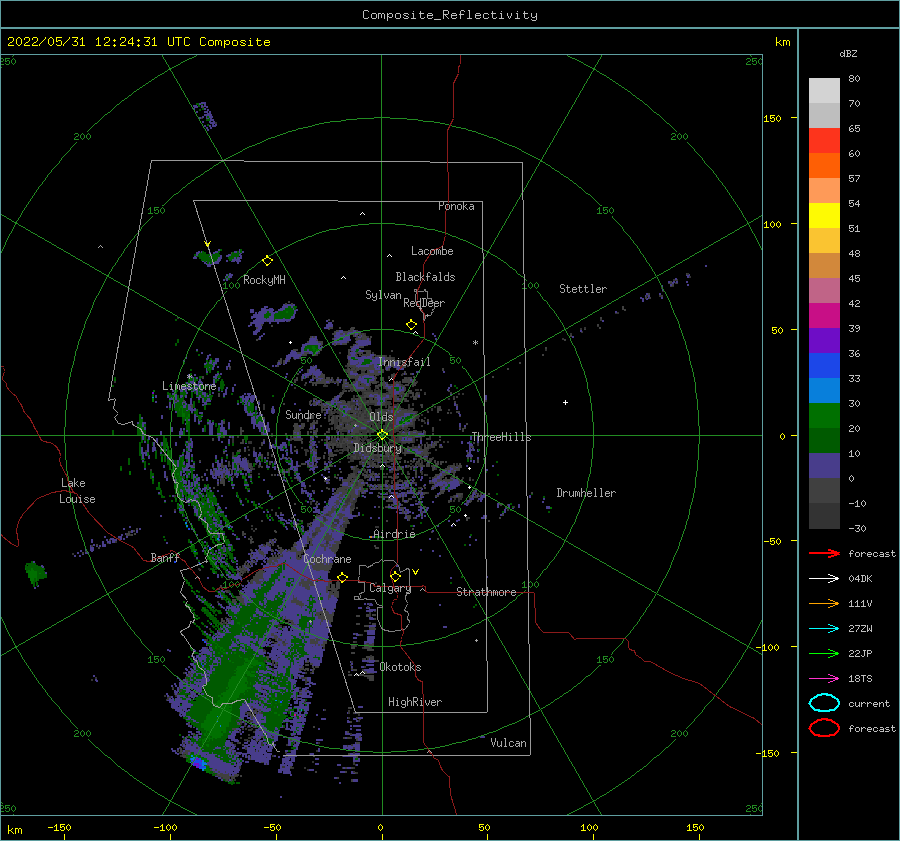This screenshot has width=900, height=841.
Task: Click white plus marker west of Stettler-Drumheller area
Action: point(565,402)
